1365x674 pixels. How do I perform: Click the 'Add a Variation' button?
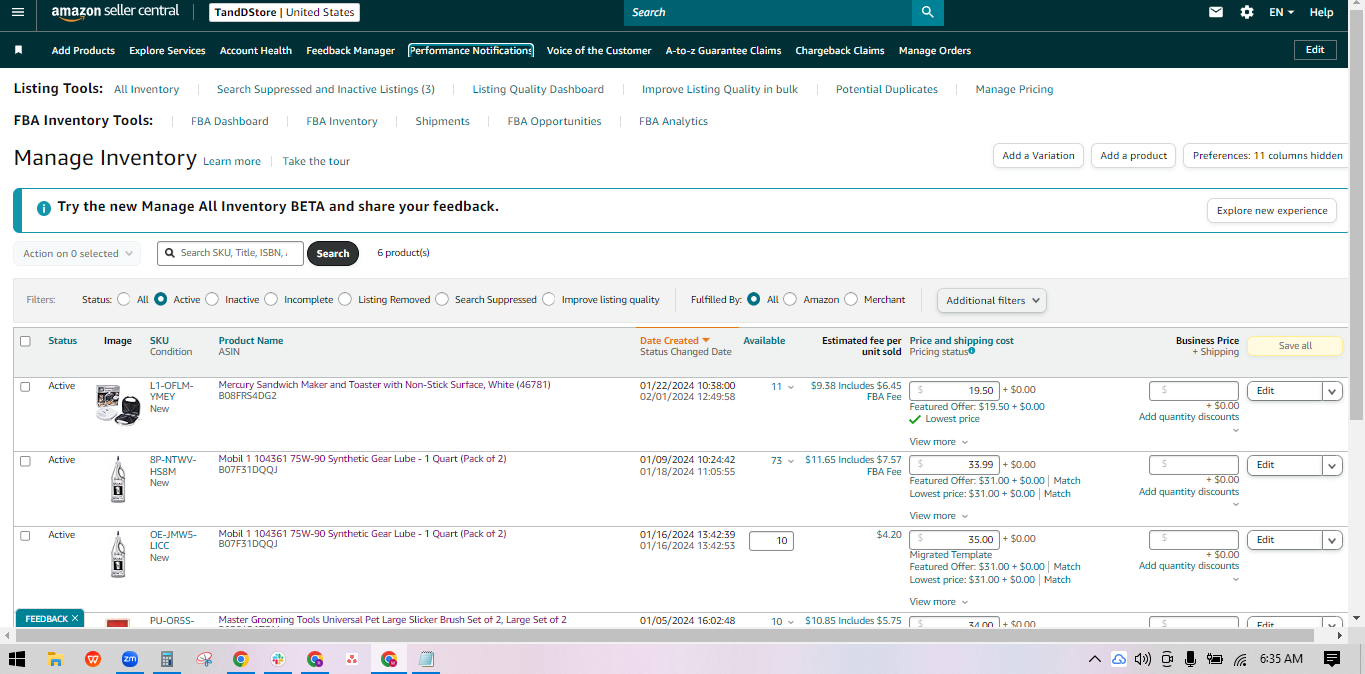point(1038,156)
